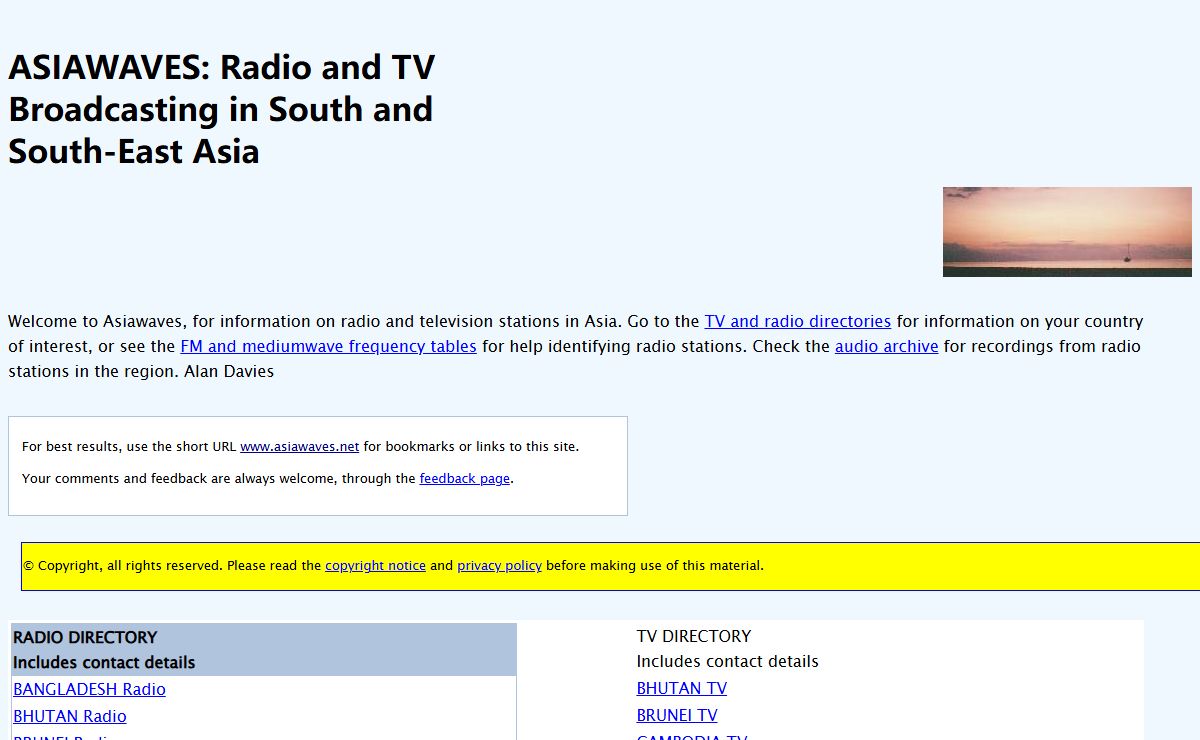Click the RADIO DIRECTORY table header
Viewport: 1200px width, 740px height.
[x=85, y=638]
